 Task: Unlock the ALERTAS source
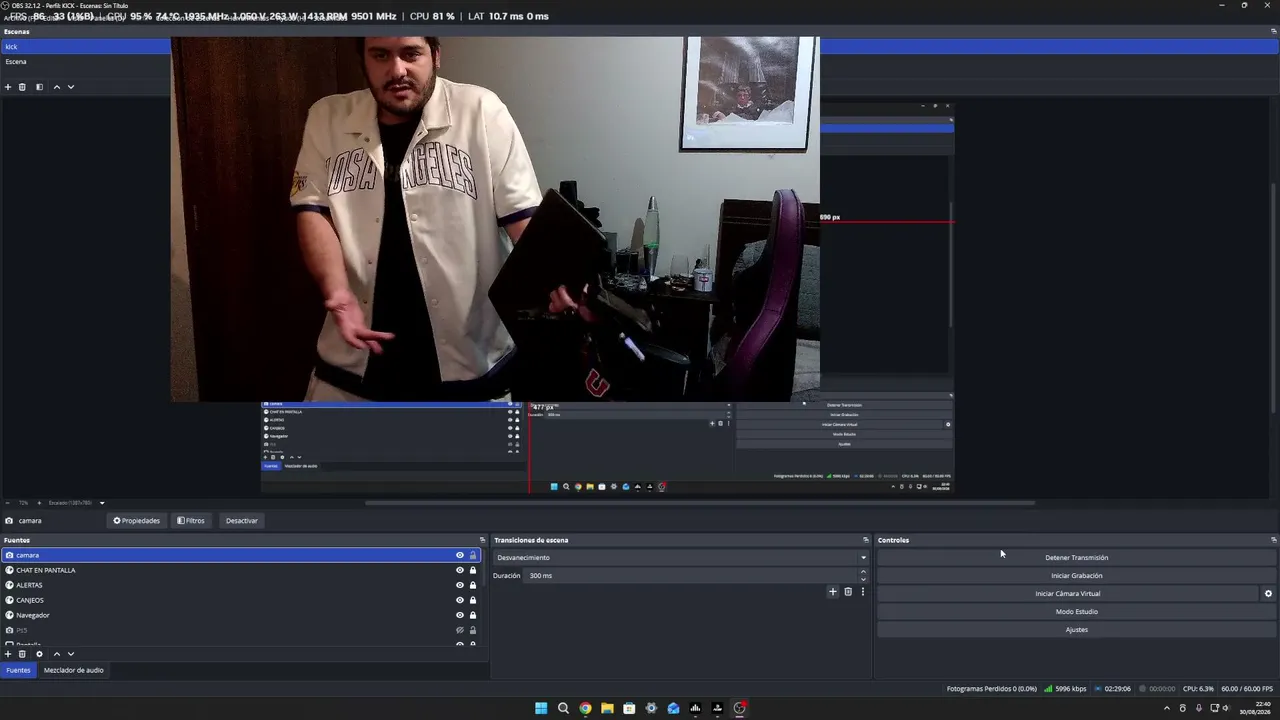pos(473,585)
